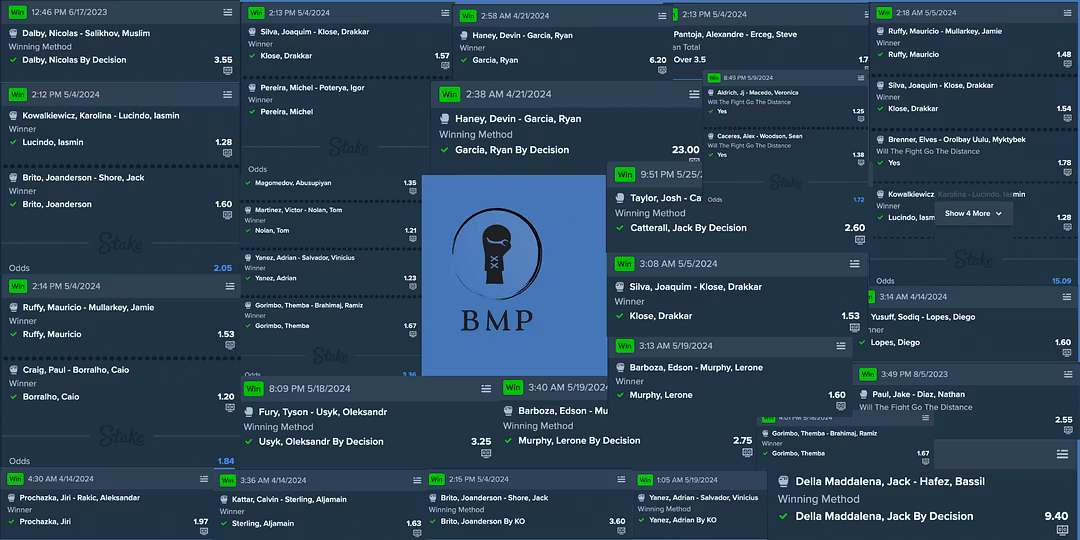
Task: Expand the Show 4 More list
Action: (x=973, y=213)
